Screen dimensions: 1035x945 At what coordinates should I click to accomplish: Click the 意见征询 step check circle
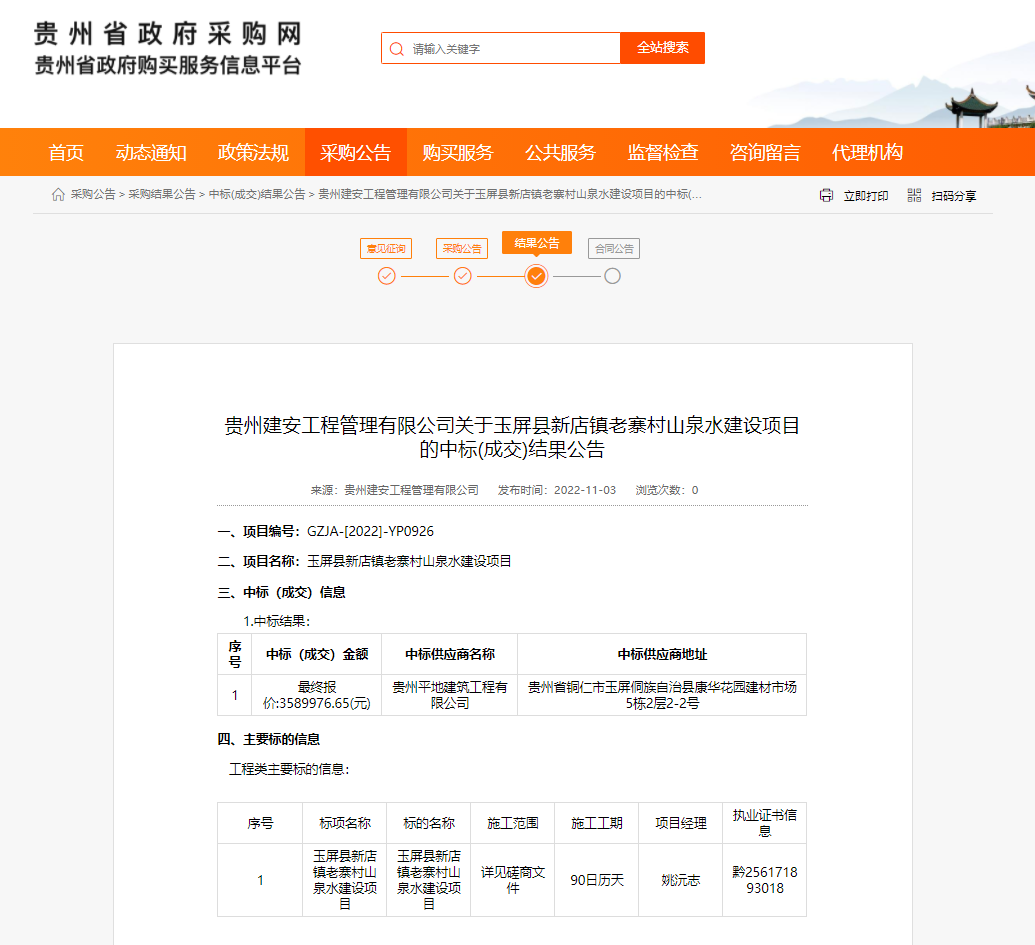(387, 276)
